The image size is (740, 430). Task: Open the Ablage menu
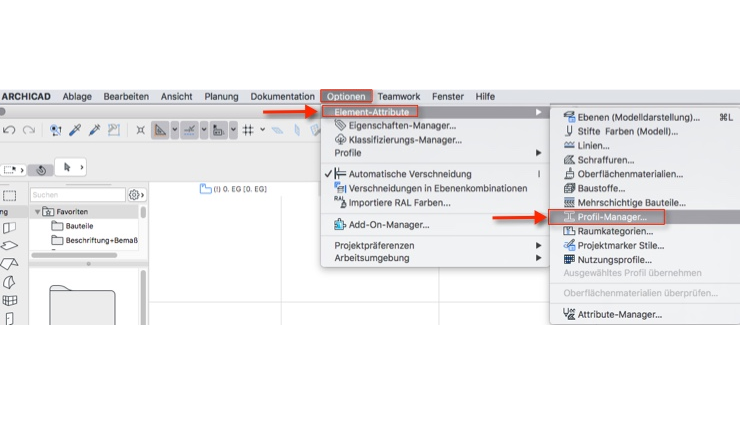pos(77,96)
